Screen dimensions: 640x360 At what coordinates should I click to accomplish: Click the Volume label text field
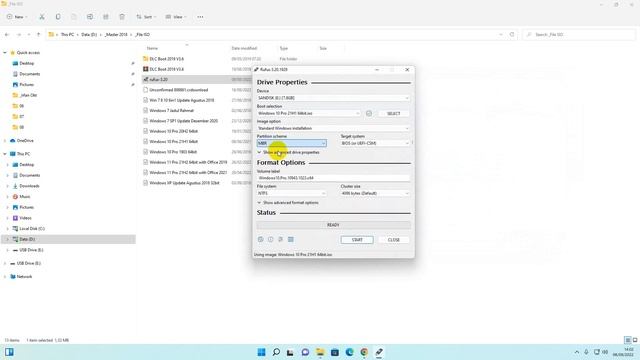click(x=333, y=178)
